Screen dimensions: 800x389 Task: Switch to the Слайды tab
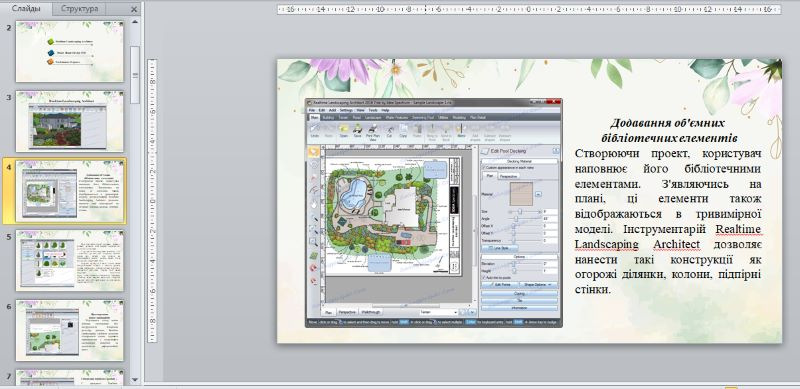coord(27,9)
